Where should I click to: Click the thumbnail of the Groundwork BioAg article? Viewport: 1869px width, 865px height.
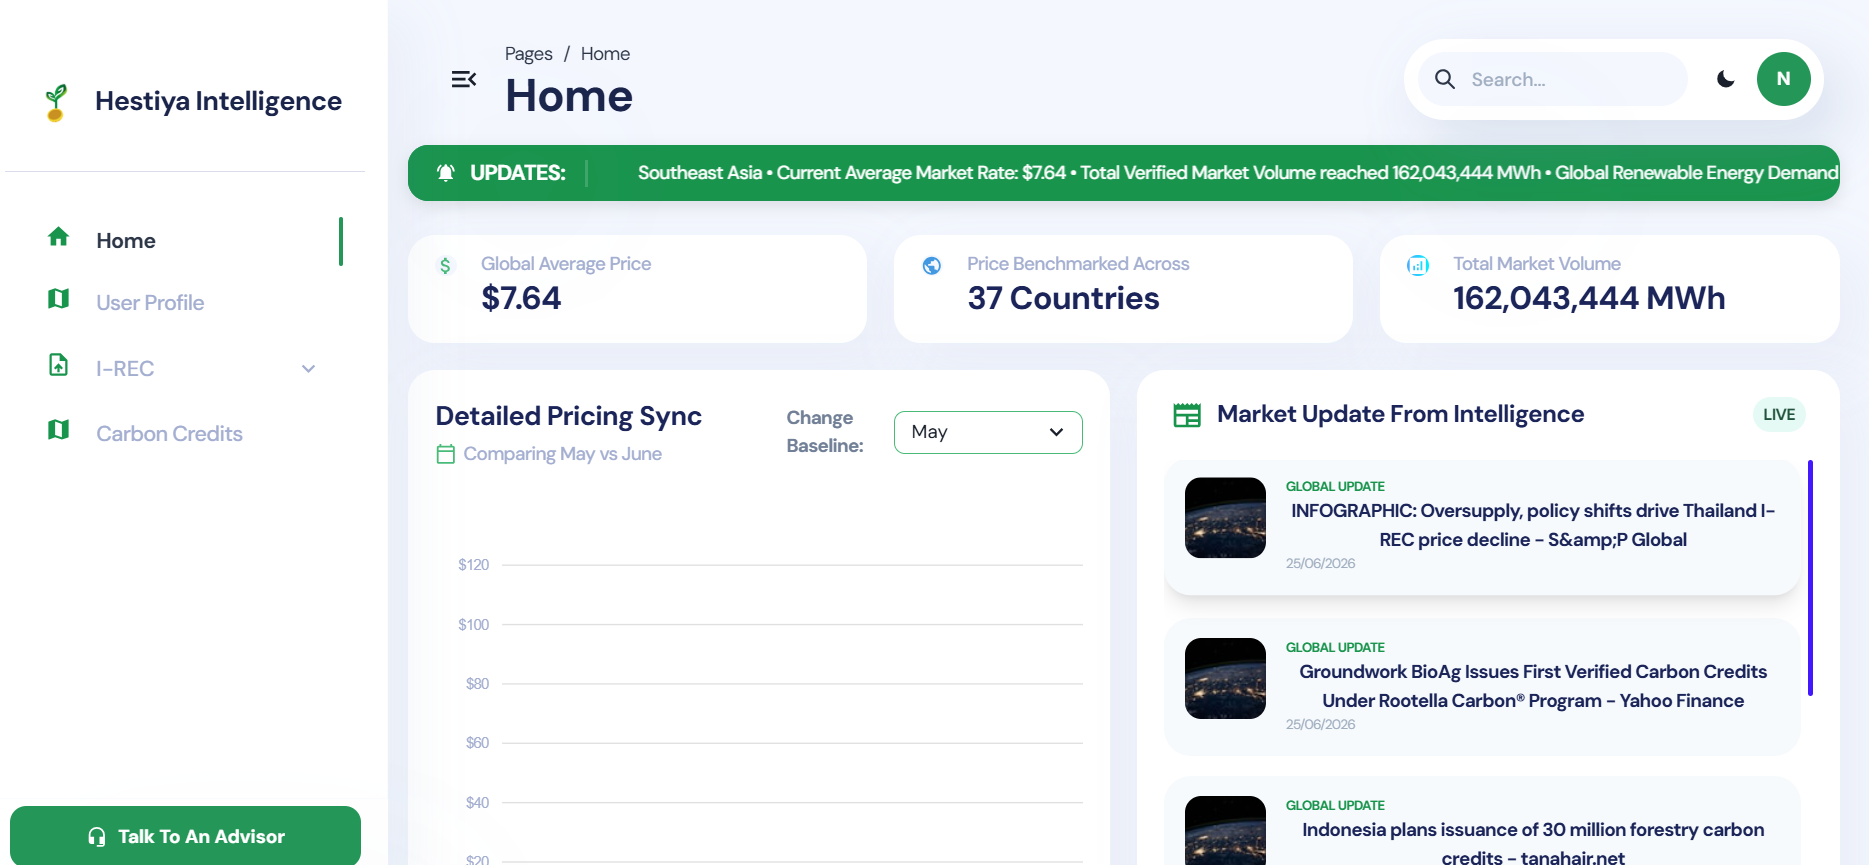tap(1225, 679)
